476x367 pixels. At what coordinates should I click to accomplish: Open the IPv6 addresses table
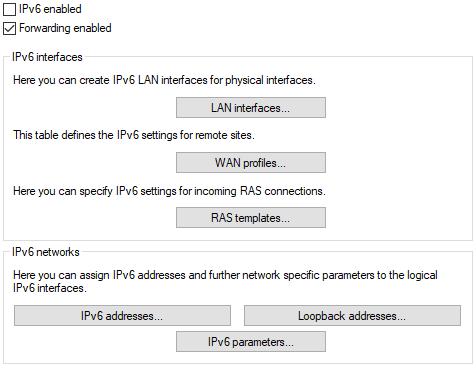click(x=122, y=315)
